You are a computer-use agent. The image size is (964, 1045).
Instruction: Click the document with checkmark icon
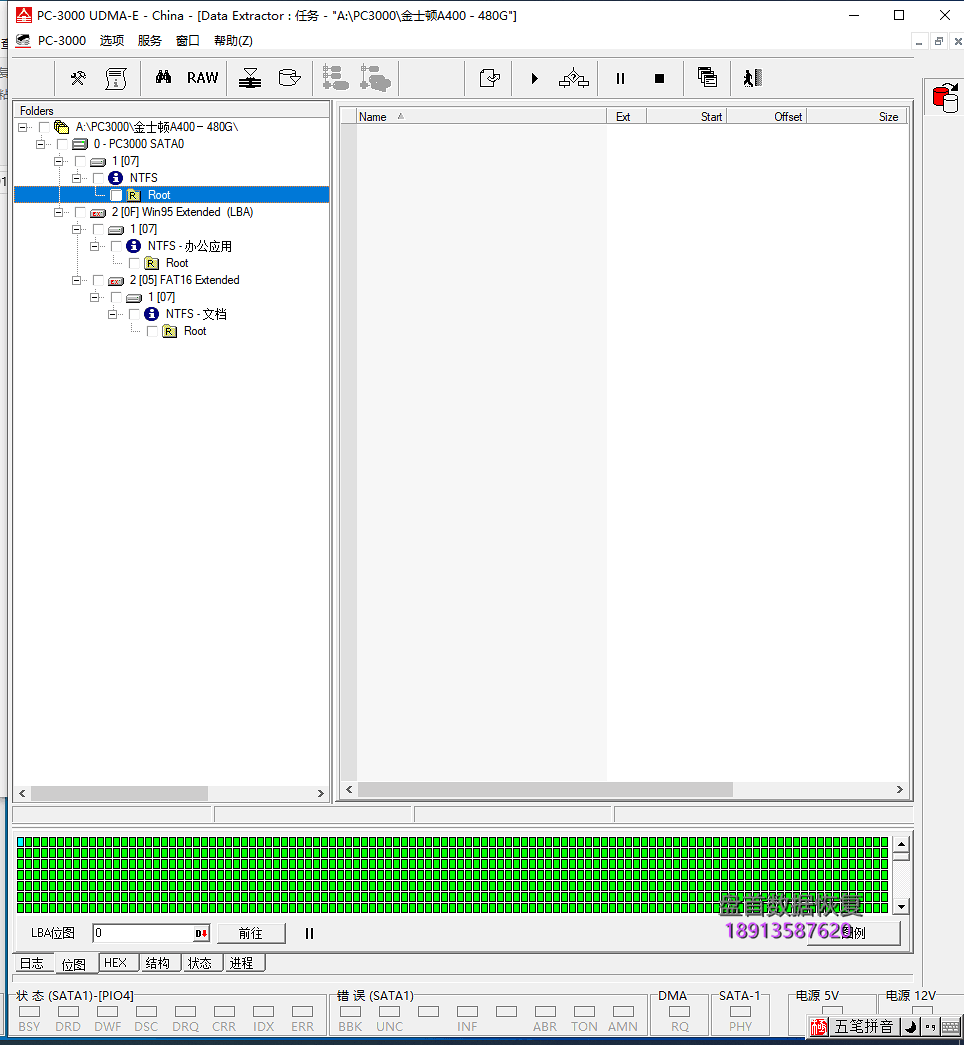(x=489, y=79)
